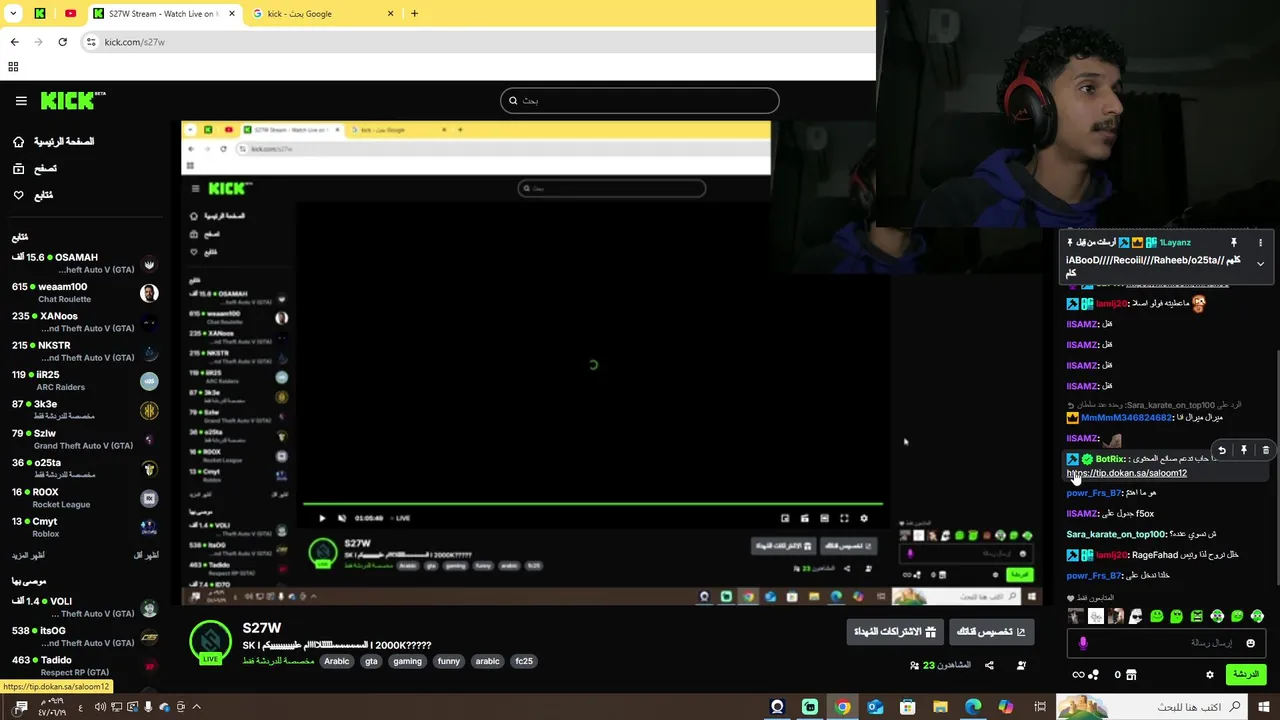Open the Browse sidebar item
This screenshot has height=720, width=1280.
coord(35,169)
